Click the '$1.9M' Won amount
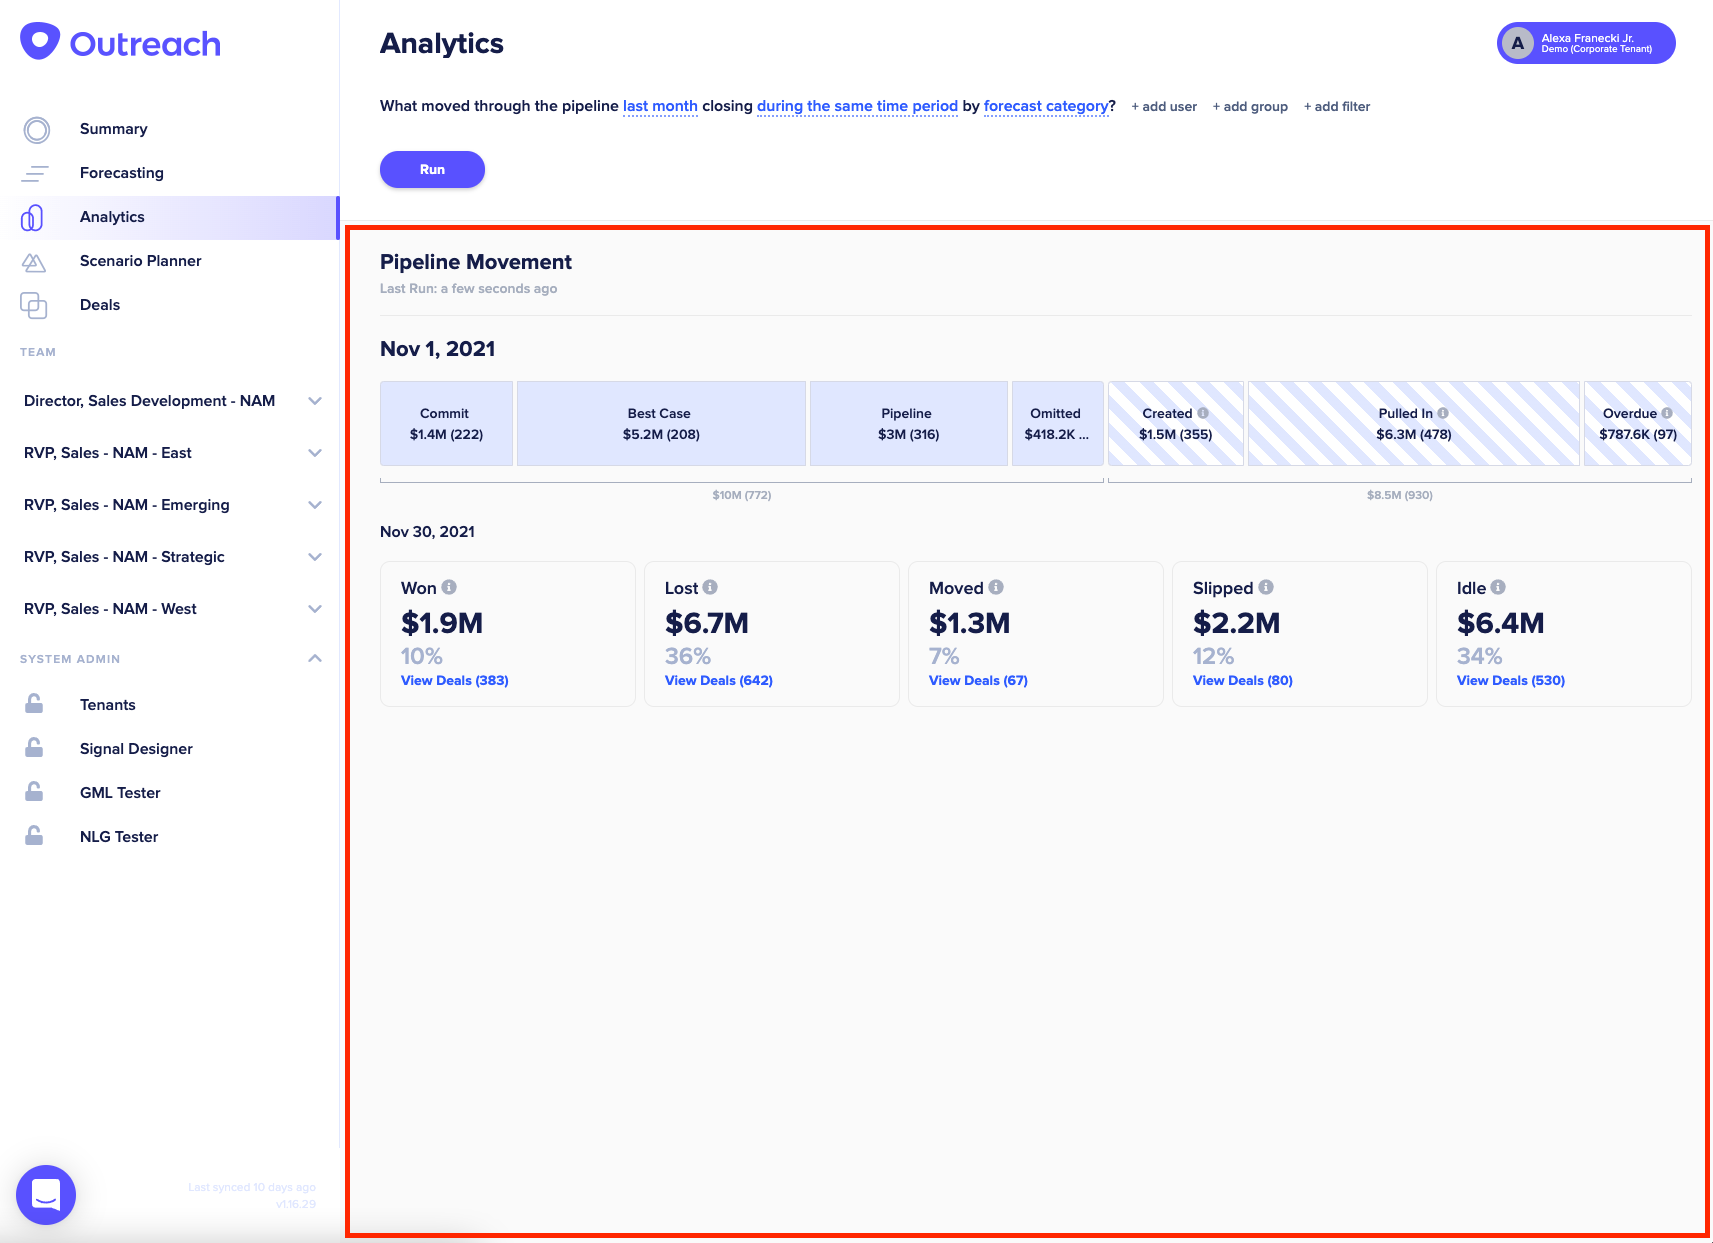The height and width of the screenshot is (1243, 1713). 442,623
